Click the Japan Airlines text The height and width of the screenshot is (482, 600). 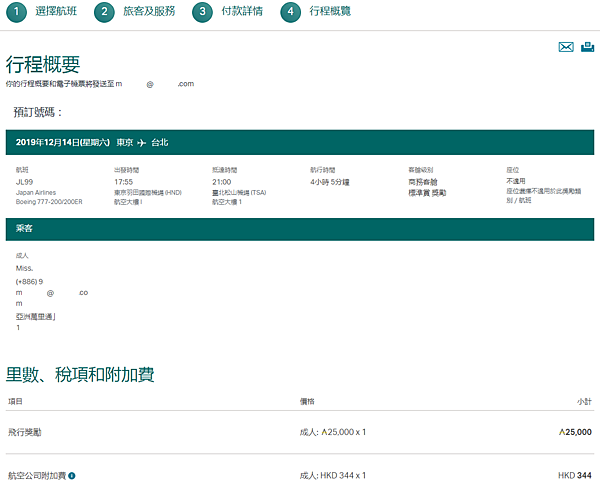point(36,192)
